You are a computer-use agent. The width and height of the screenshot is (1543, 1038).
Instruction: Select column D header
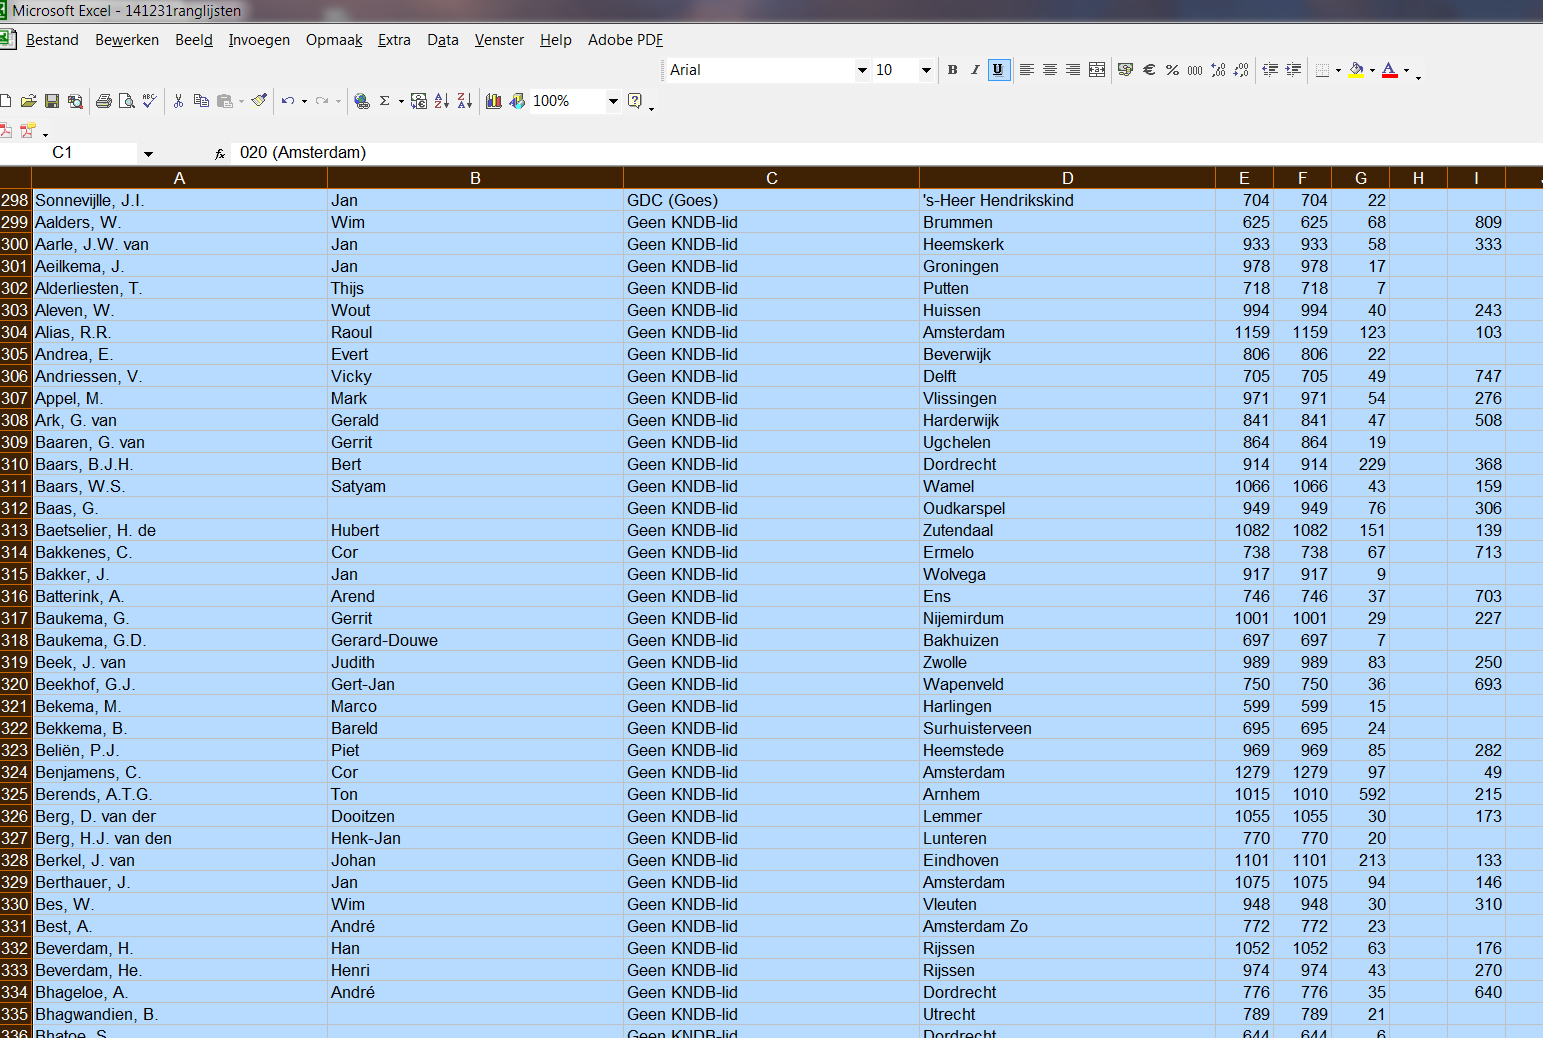point(1067,178)
